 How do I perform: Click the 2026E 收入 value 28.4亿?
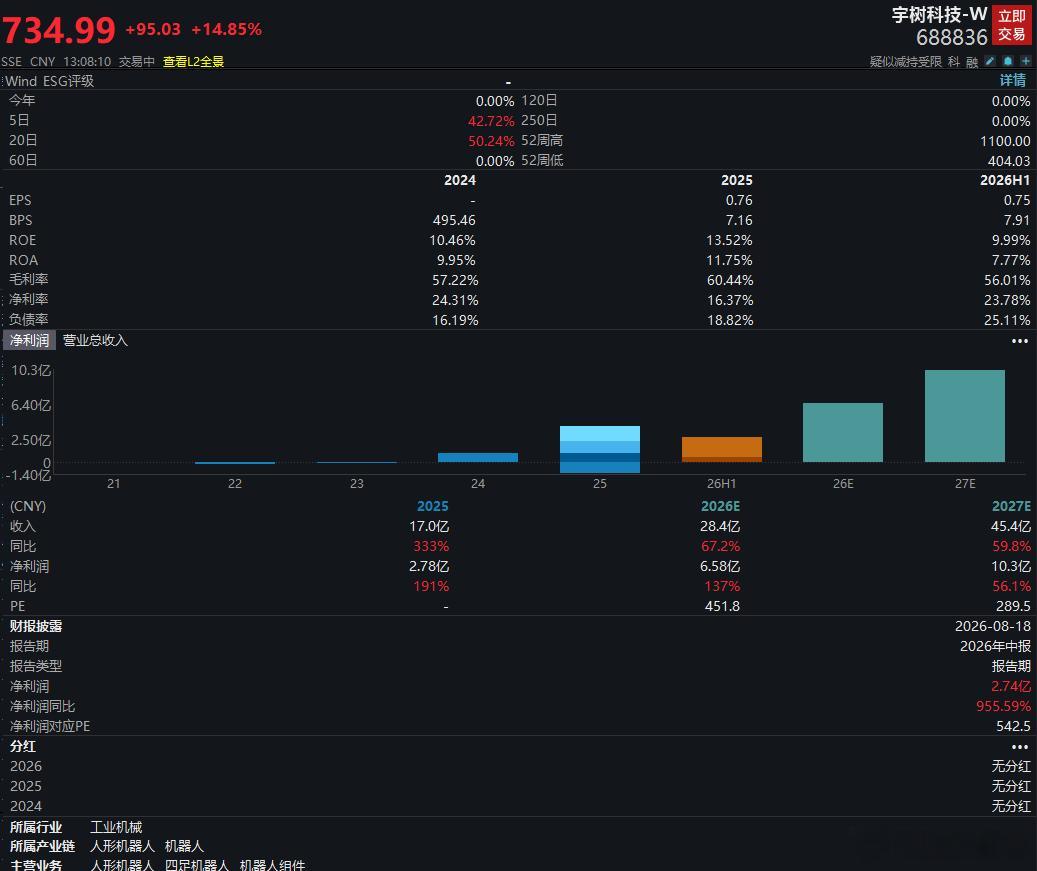point(720,526)
